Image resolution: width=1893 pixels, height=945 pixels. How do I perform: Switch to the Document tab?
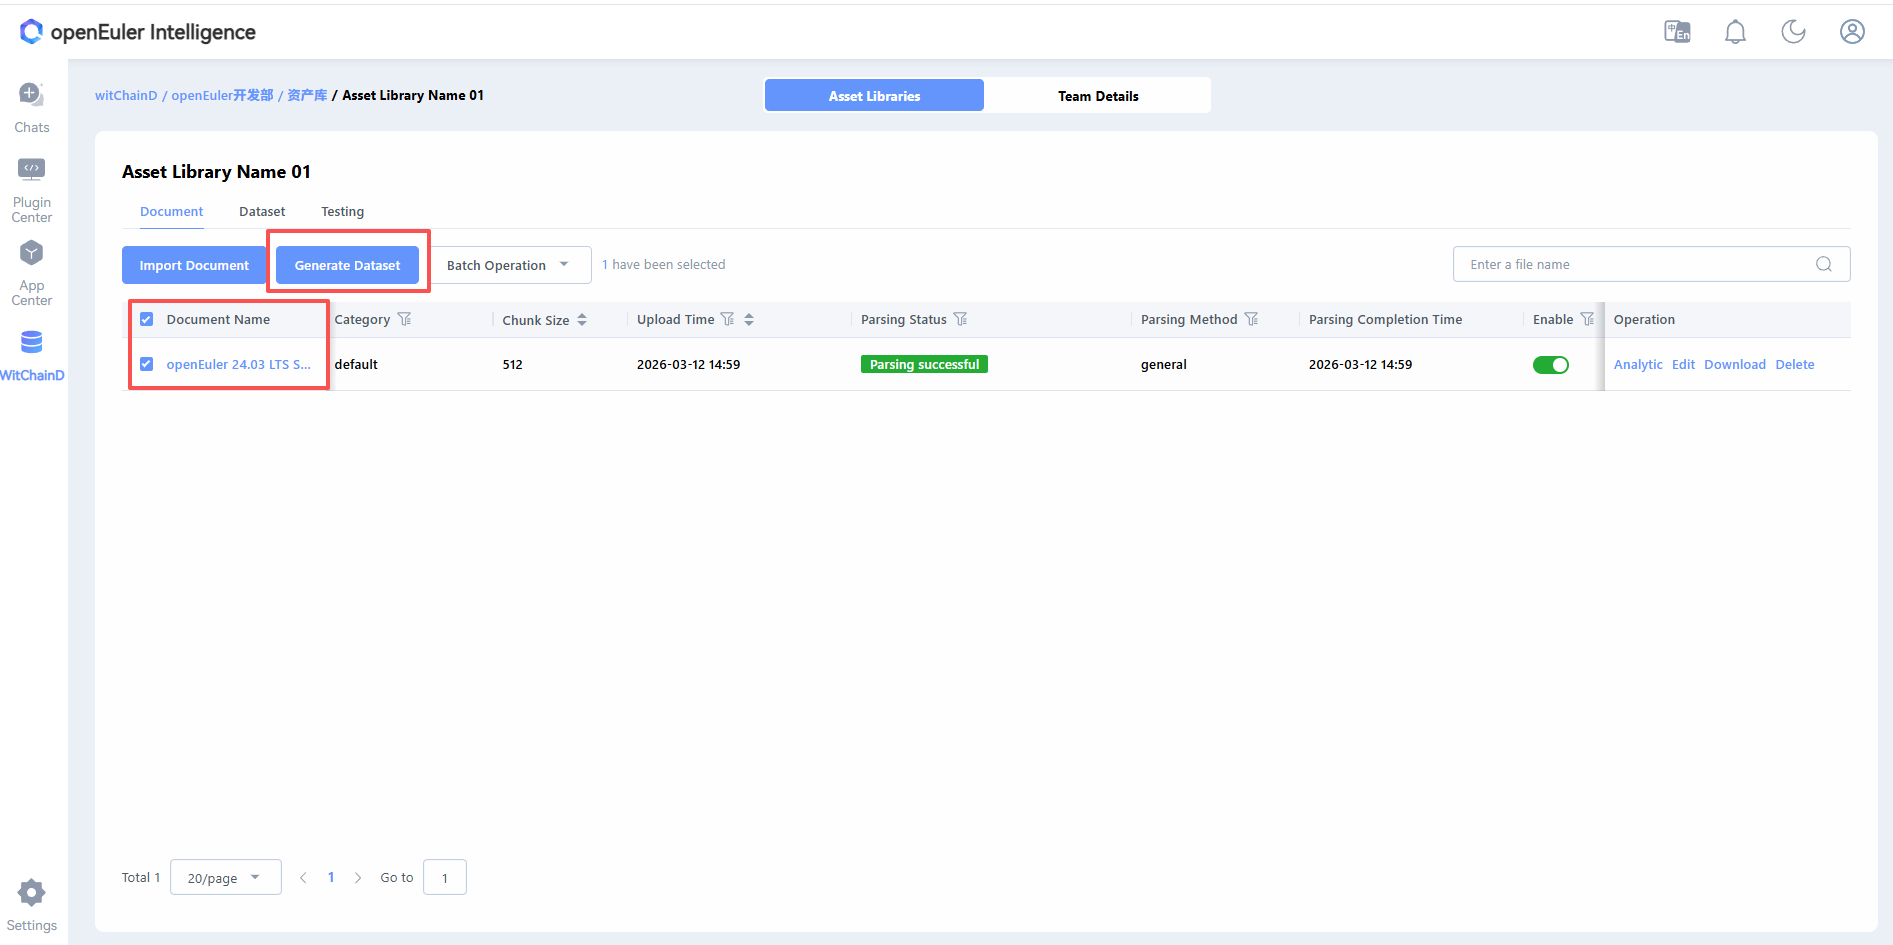[171, 211]
